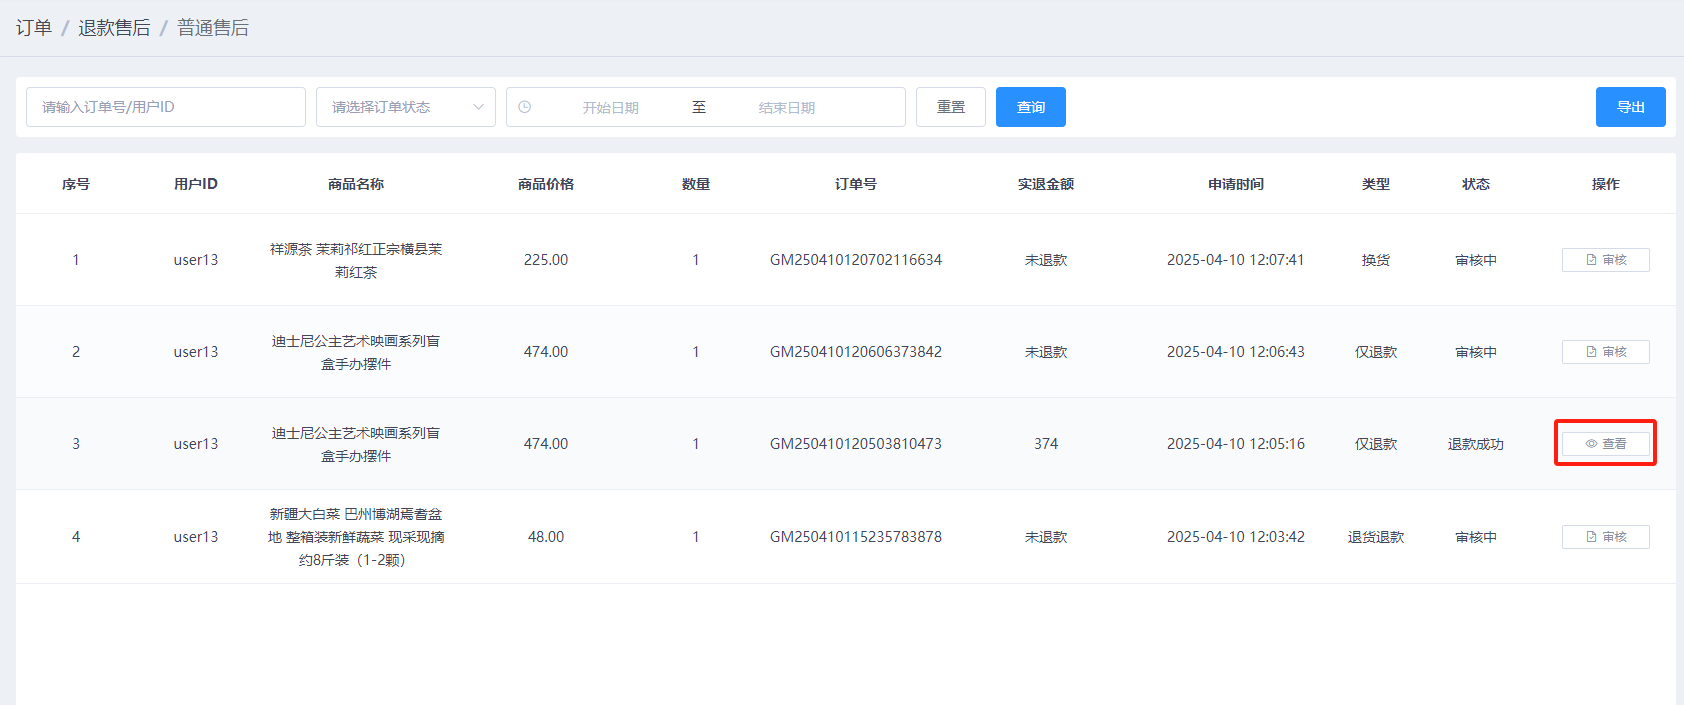Select order number GM250410120503810473
The height and width of the screenshot is (705, 1684).
tap(855, 444)
